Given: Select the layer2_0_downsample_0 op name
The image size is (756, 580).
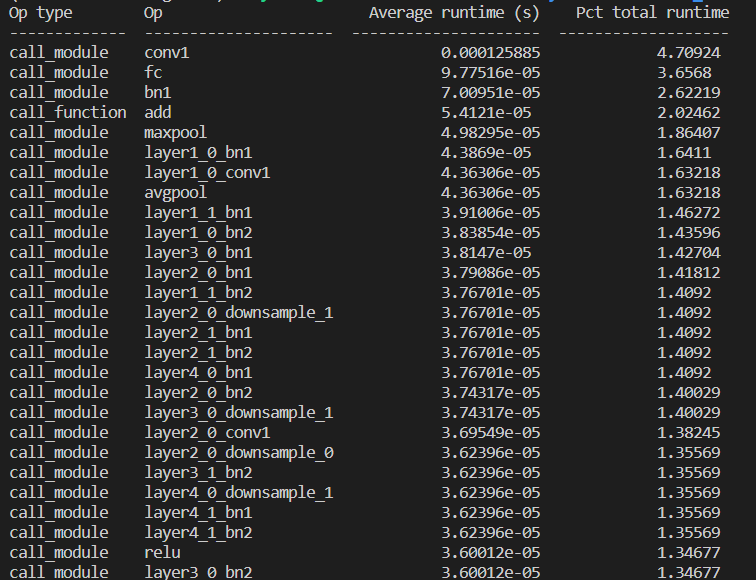Looking at the screenshot, I should tap(239, 453).
